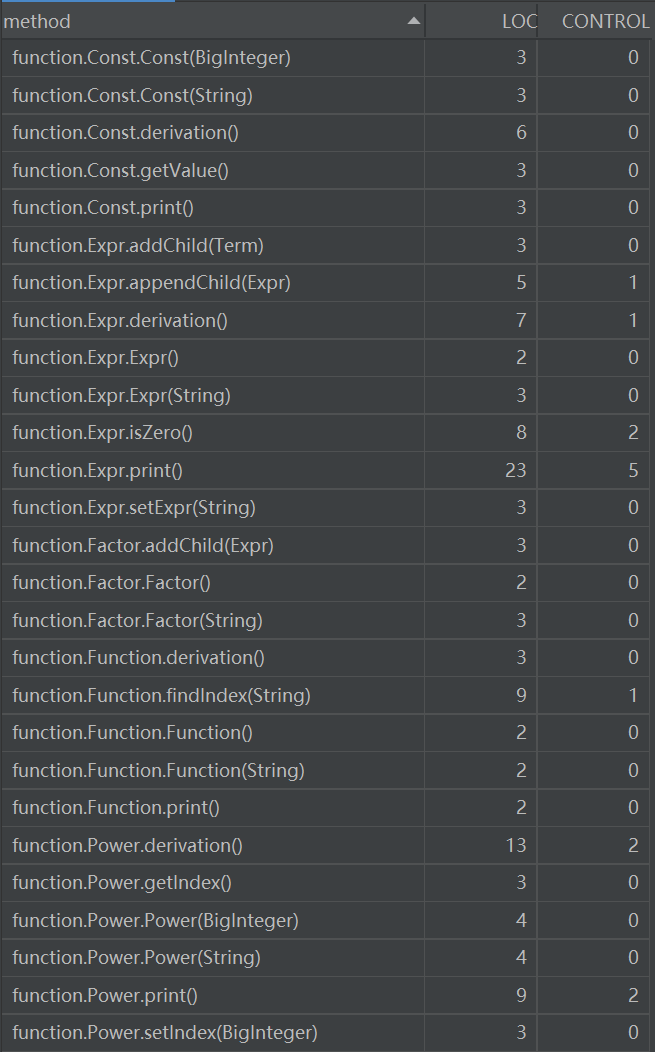Select the function.Power.getIndex() row
The height and width of the screenshot is (1052, 655).
122,882
